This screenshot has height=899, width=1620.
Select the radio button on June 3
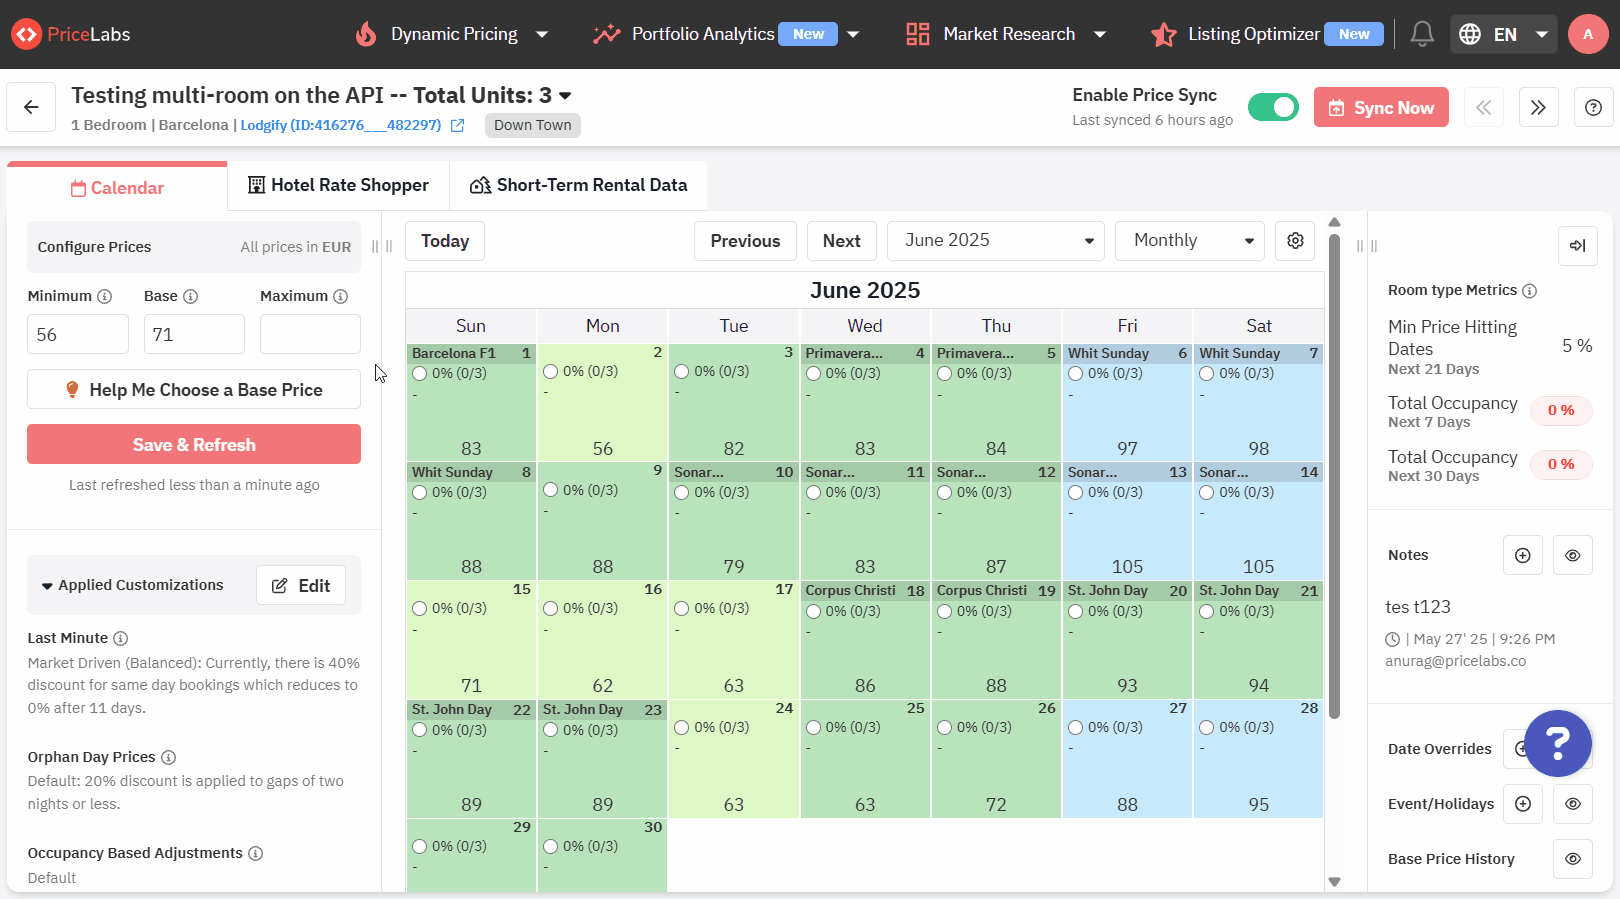(x=682, y=372)
